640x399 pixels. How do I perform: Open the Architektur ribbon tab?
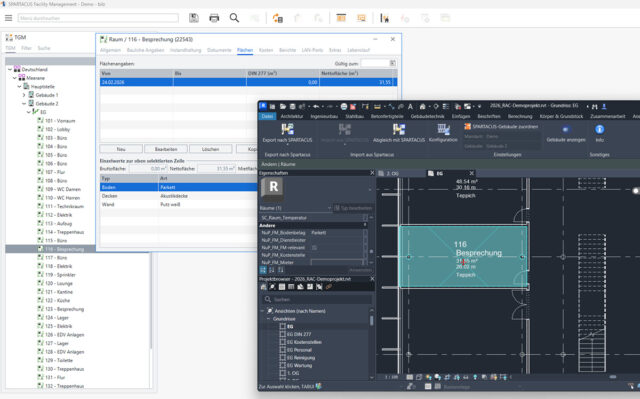[292, 116]
